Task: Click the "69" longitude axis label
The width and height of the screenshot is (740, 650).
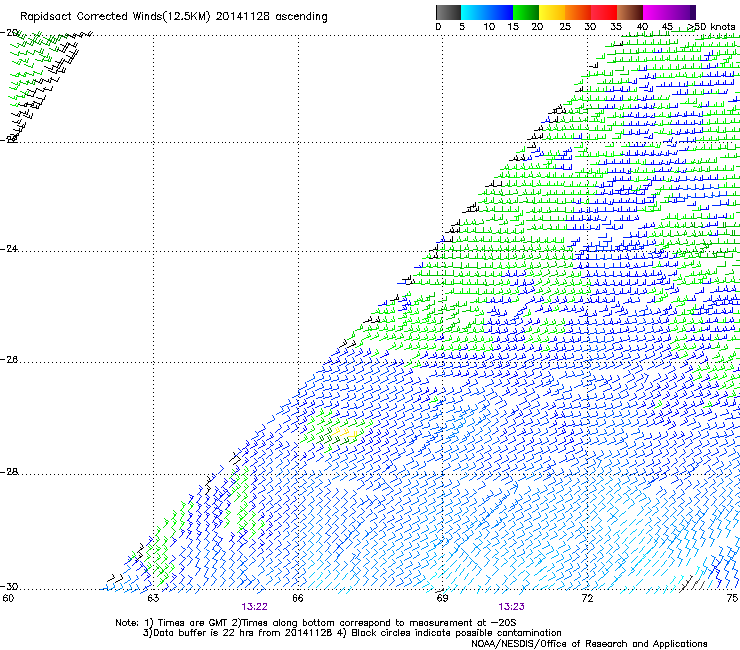Action: 442,598
